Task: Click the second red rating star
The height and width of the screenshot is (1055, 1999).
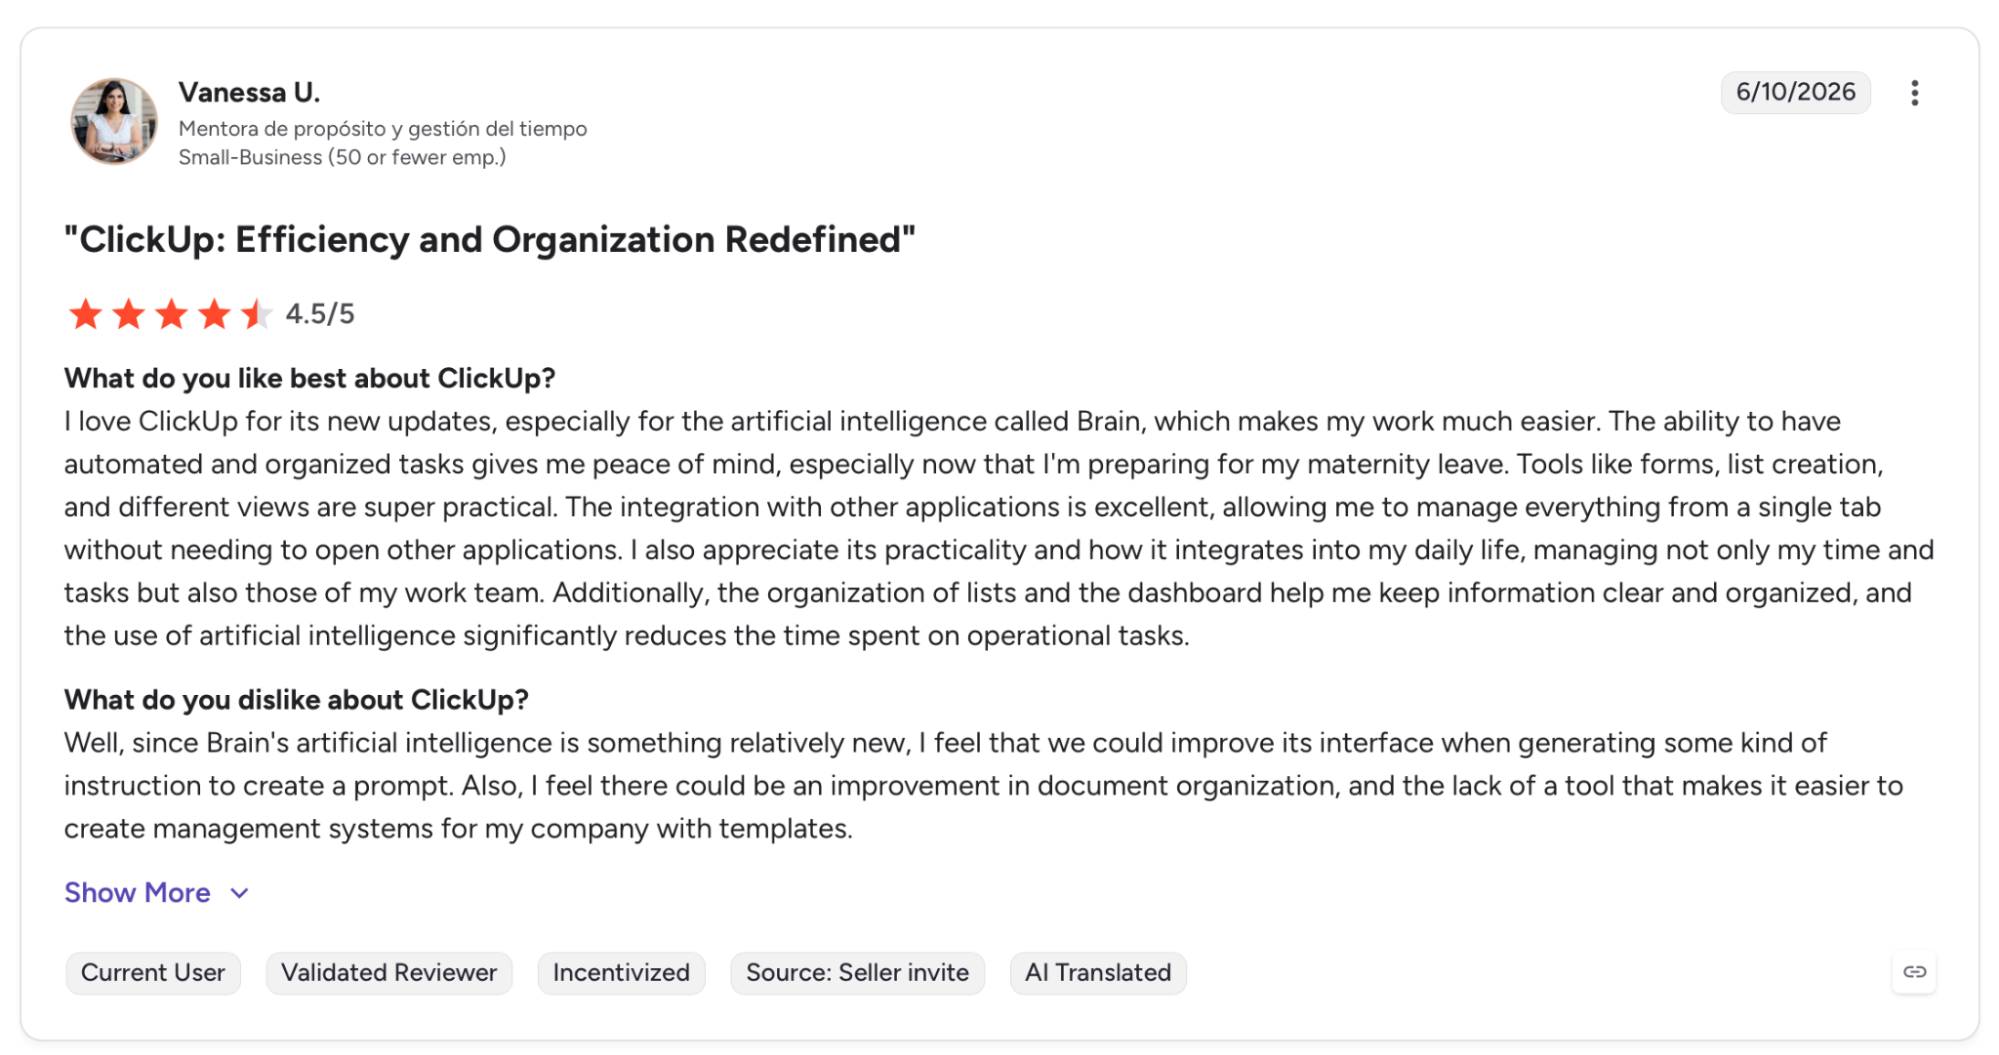Action: [129, 314]
